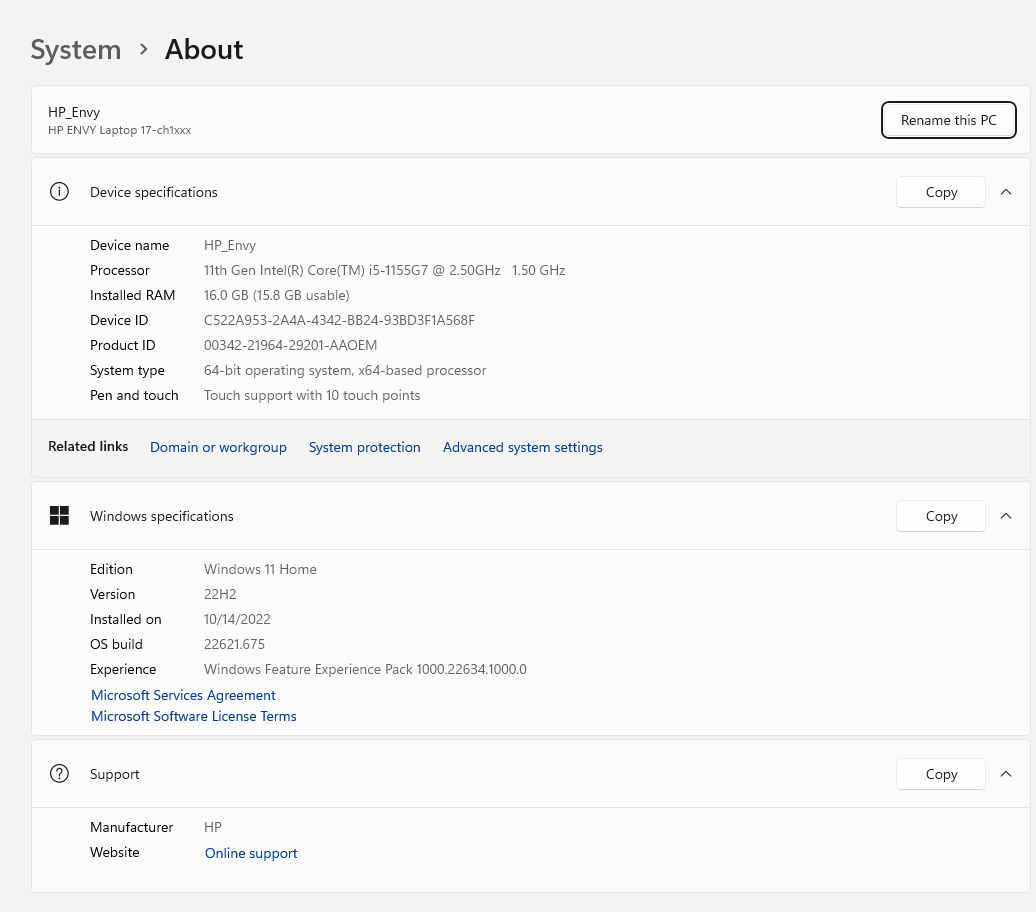The height and width of the screenshot is (912, 1036).
Task: Visit the HP Online support link
Action: [x=251, y=853]
